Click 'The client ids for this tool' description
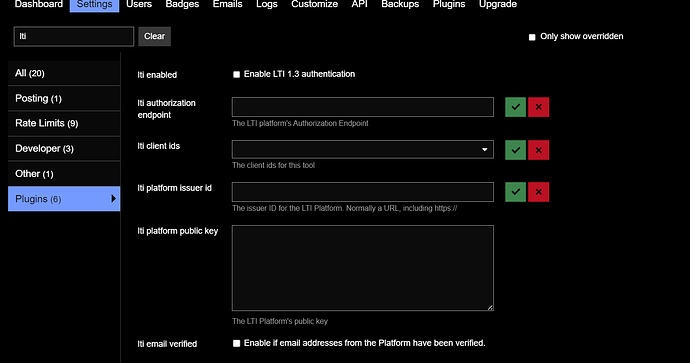The width and height of the screenshot is (690, 363). click(273, 165)
